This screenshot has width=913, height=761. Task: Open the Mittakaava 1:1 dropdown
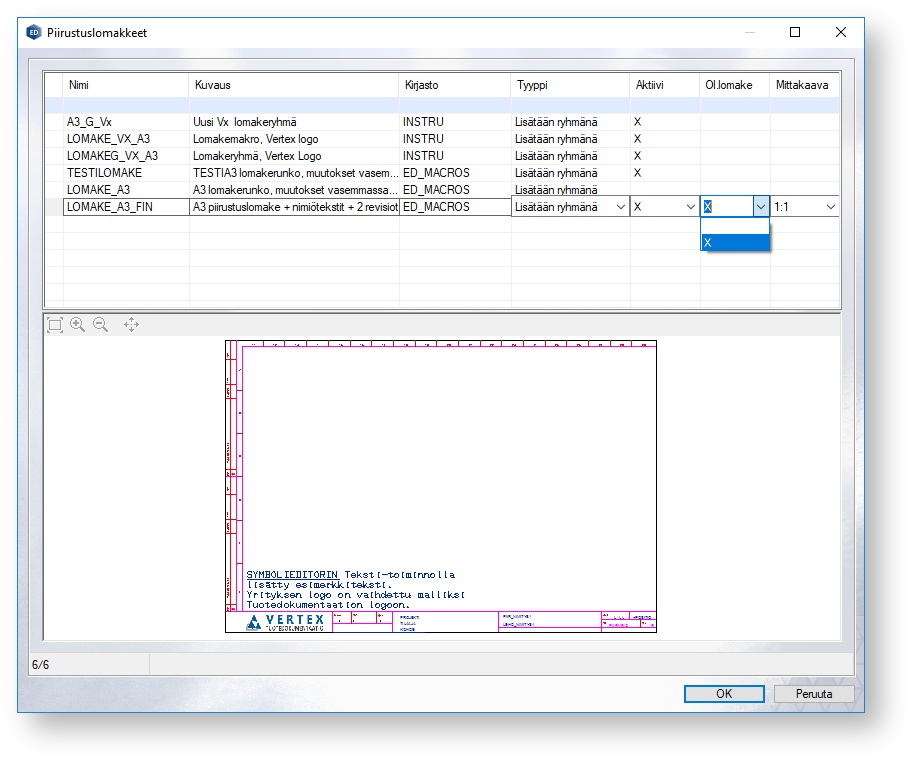pos(830,207)
